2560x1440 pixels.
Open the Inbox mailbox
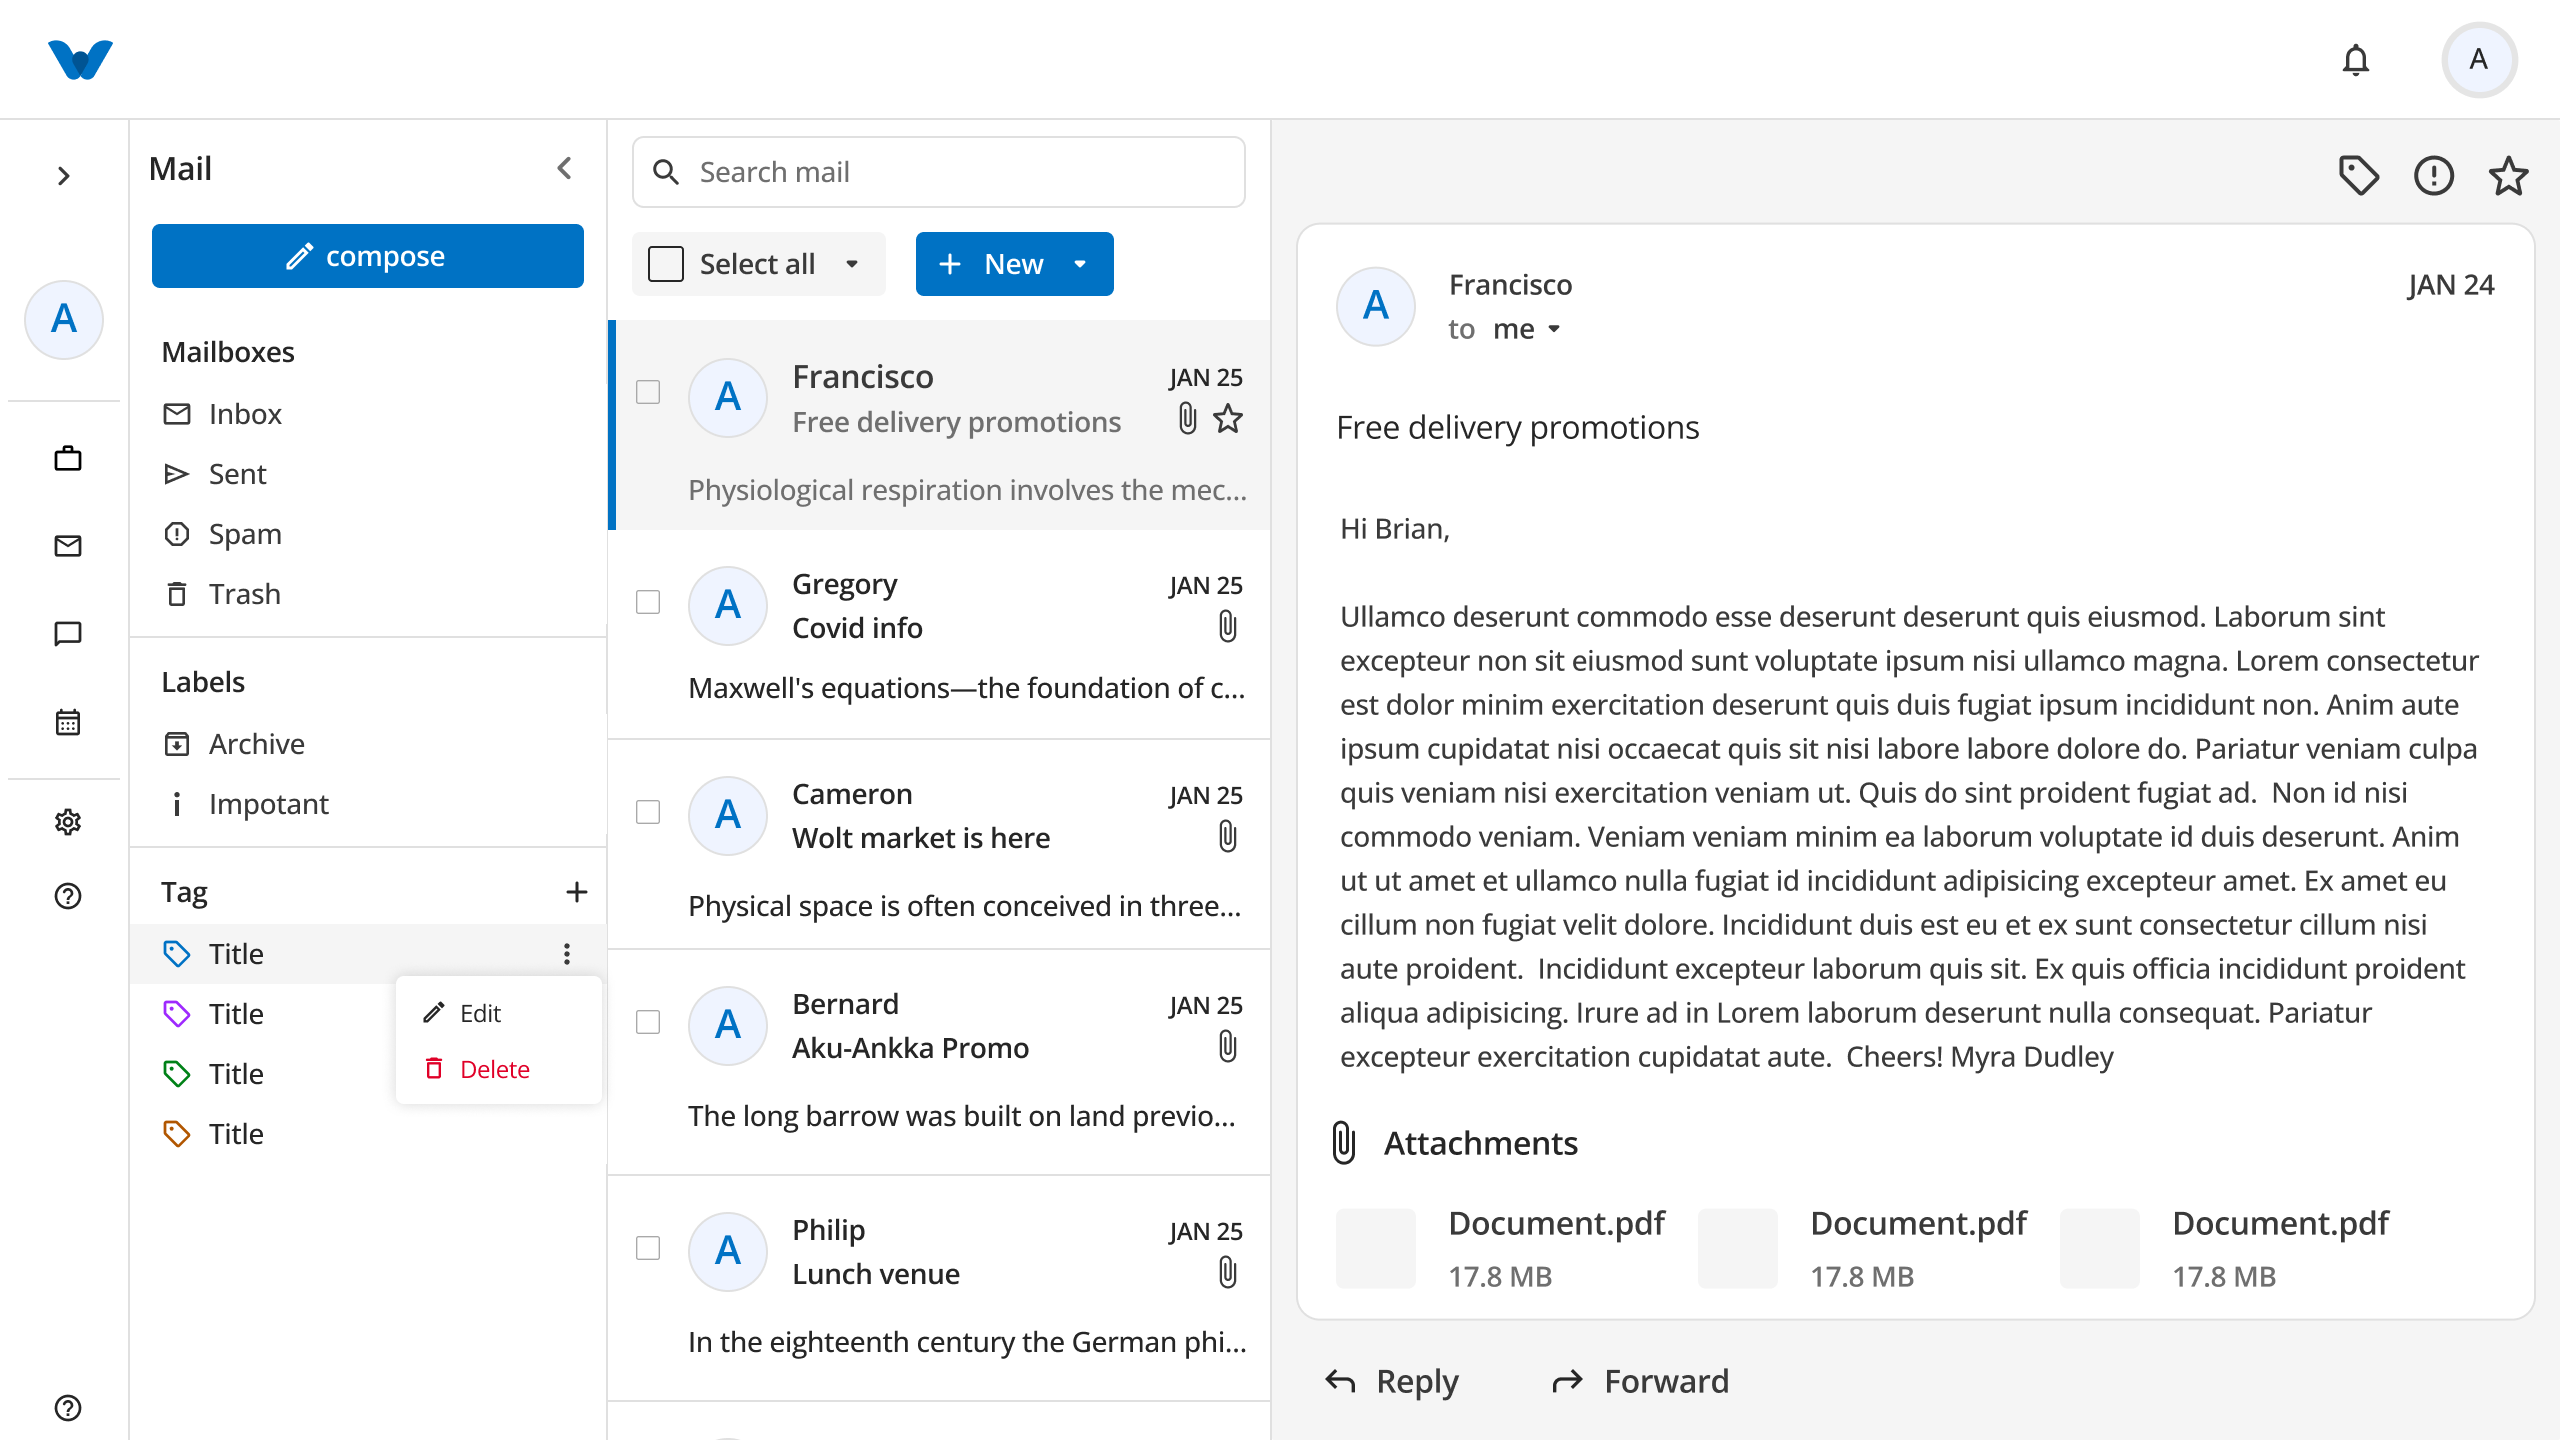tap(368, 414)
